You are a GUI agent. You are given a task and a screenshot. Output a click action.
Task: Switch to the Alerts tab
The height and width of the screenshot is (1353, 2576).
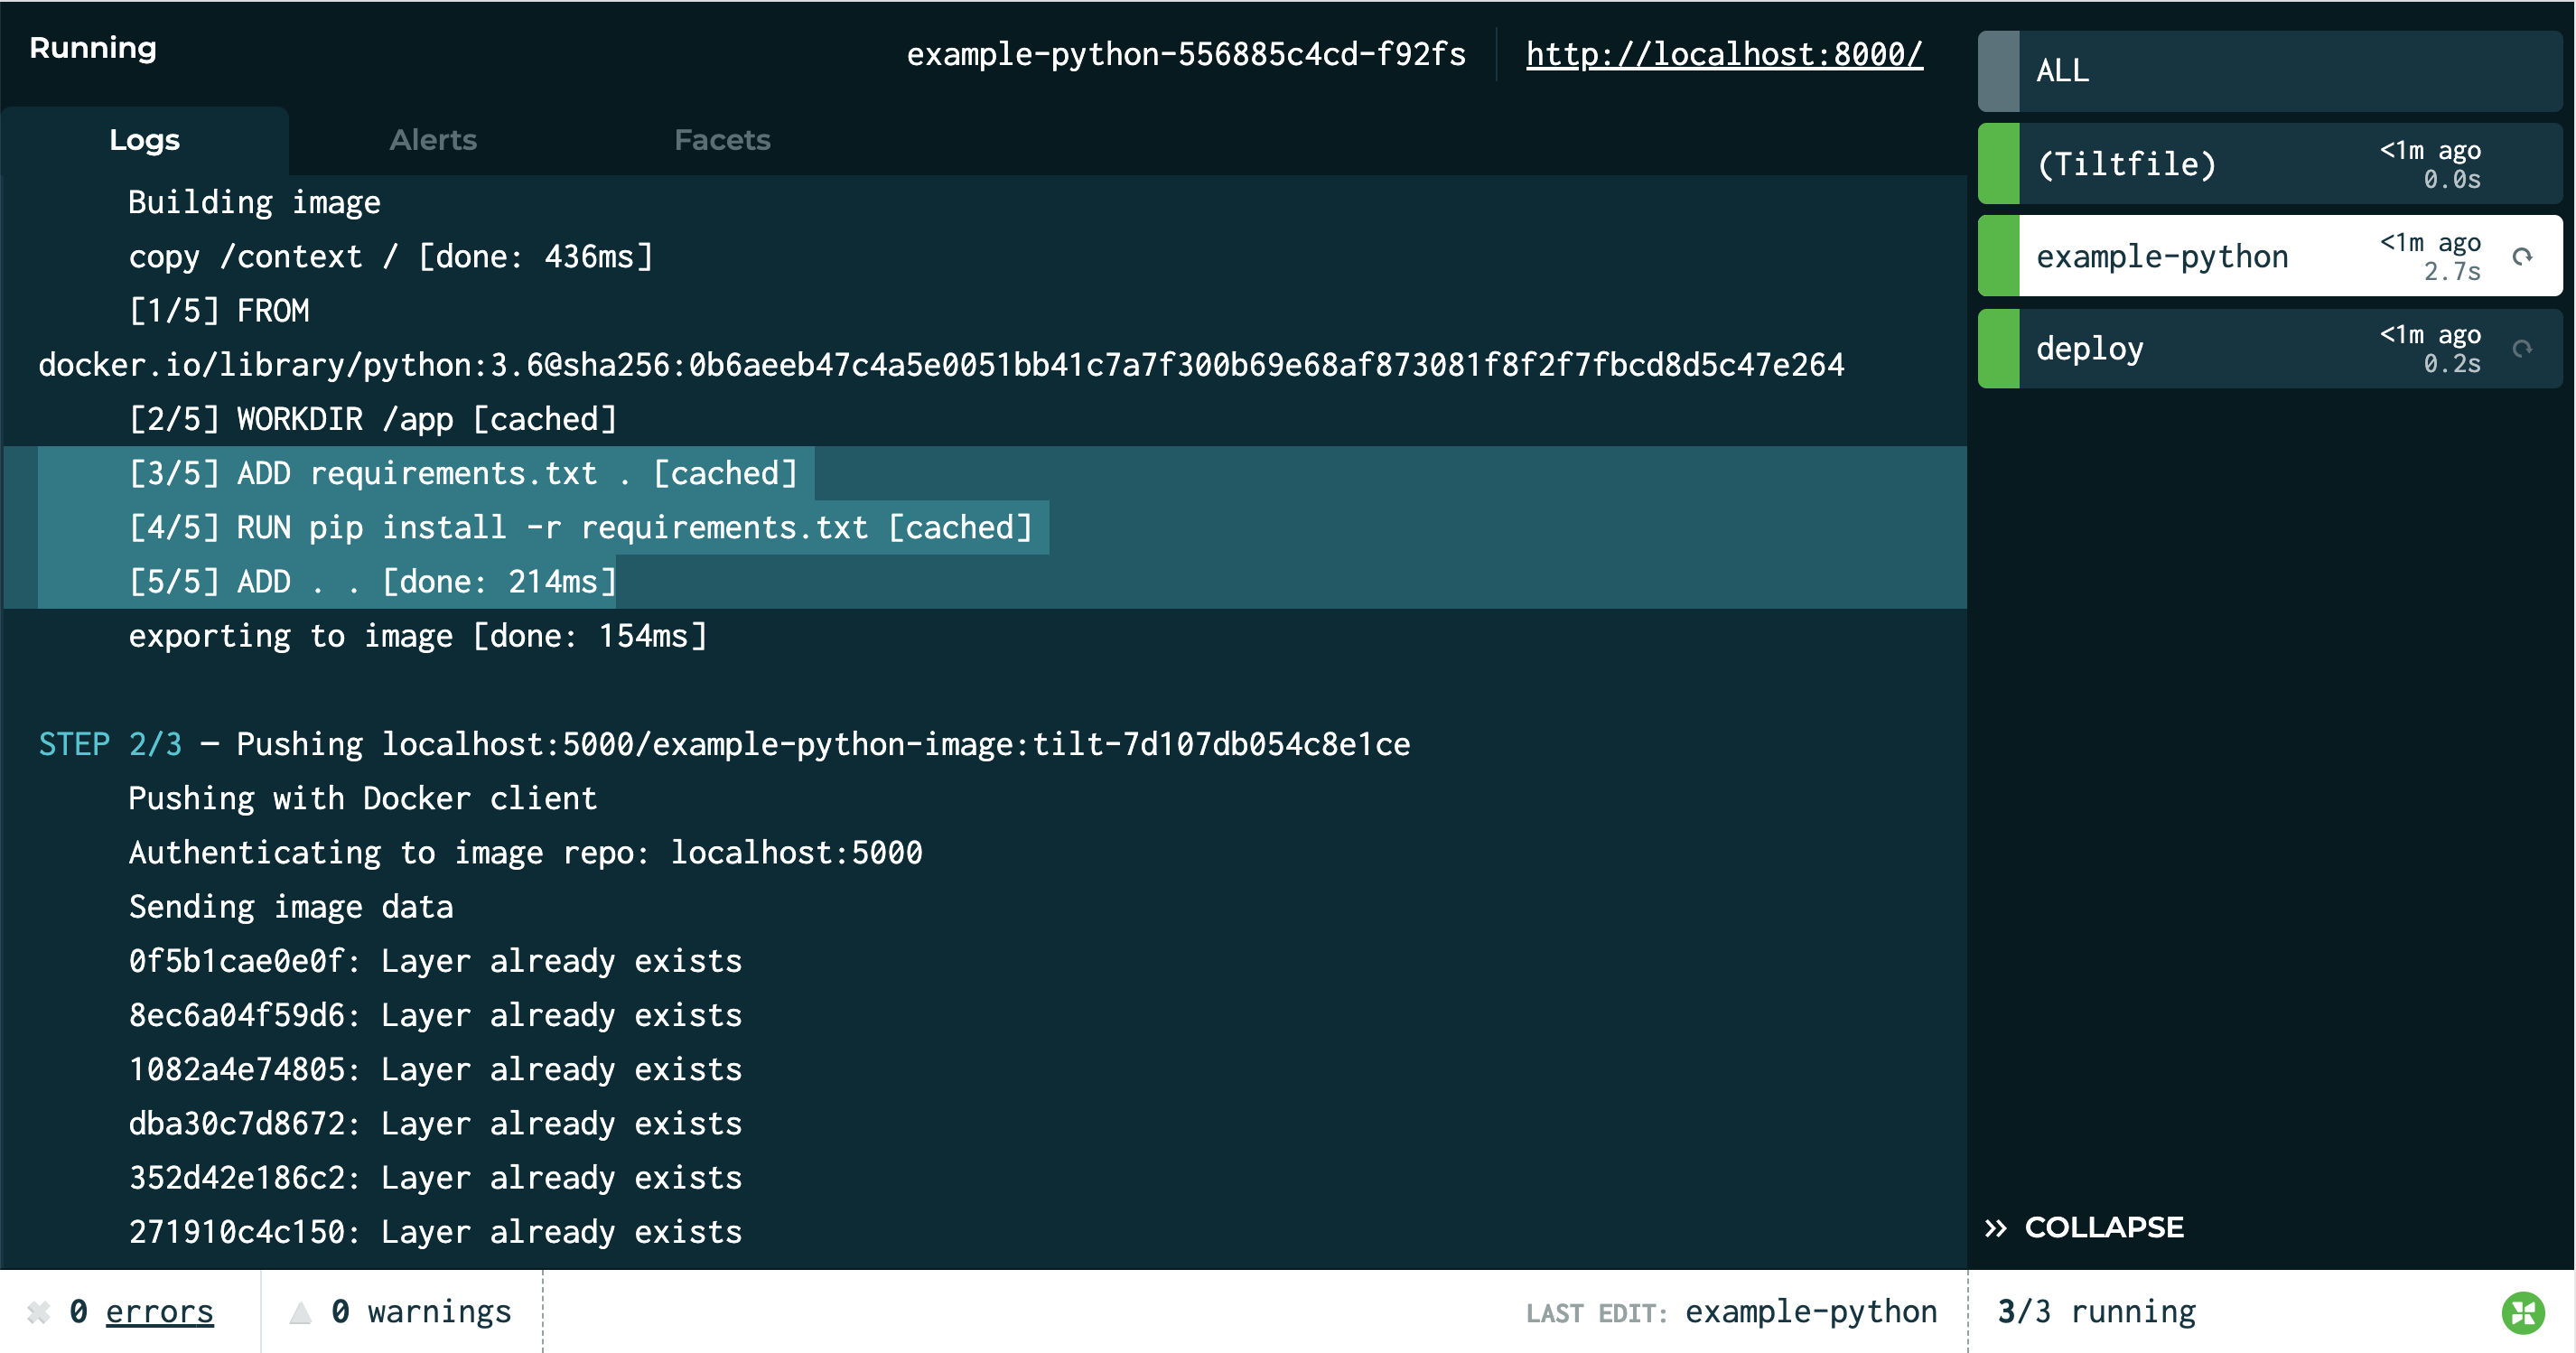[433, 139]
